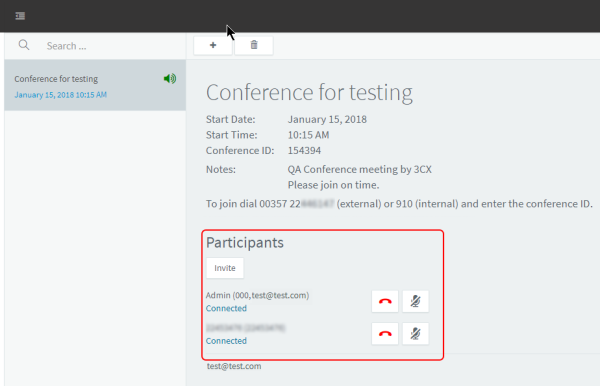Click the 'Participants' section heading
600x386 pixels.
(245, 243)
